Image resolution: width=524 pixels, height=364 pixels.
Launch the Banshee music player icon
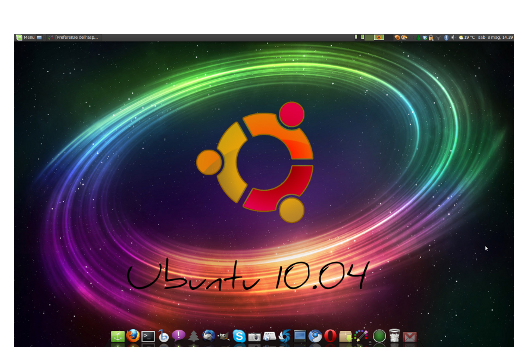pos(163,336)
